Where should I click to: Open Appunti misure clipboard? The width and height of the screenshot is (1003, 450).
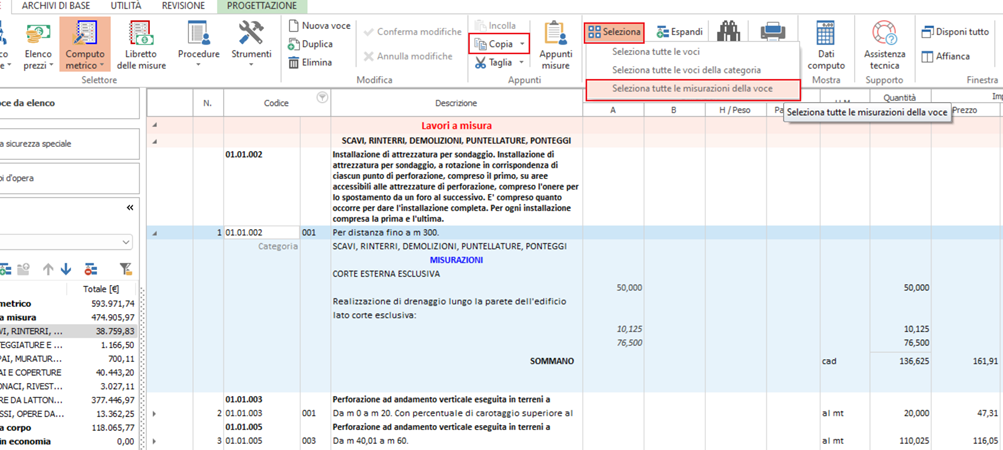click(555, 44)
